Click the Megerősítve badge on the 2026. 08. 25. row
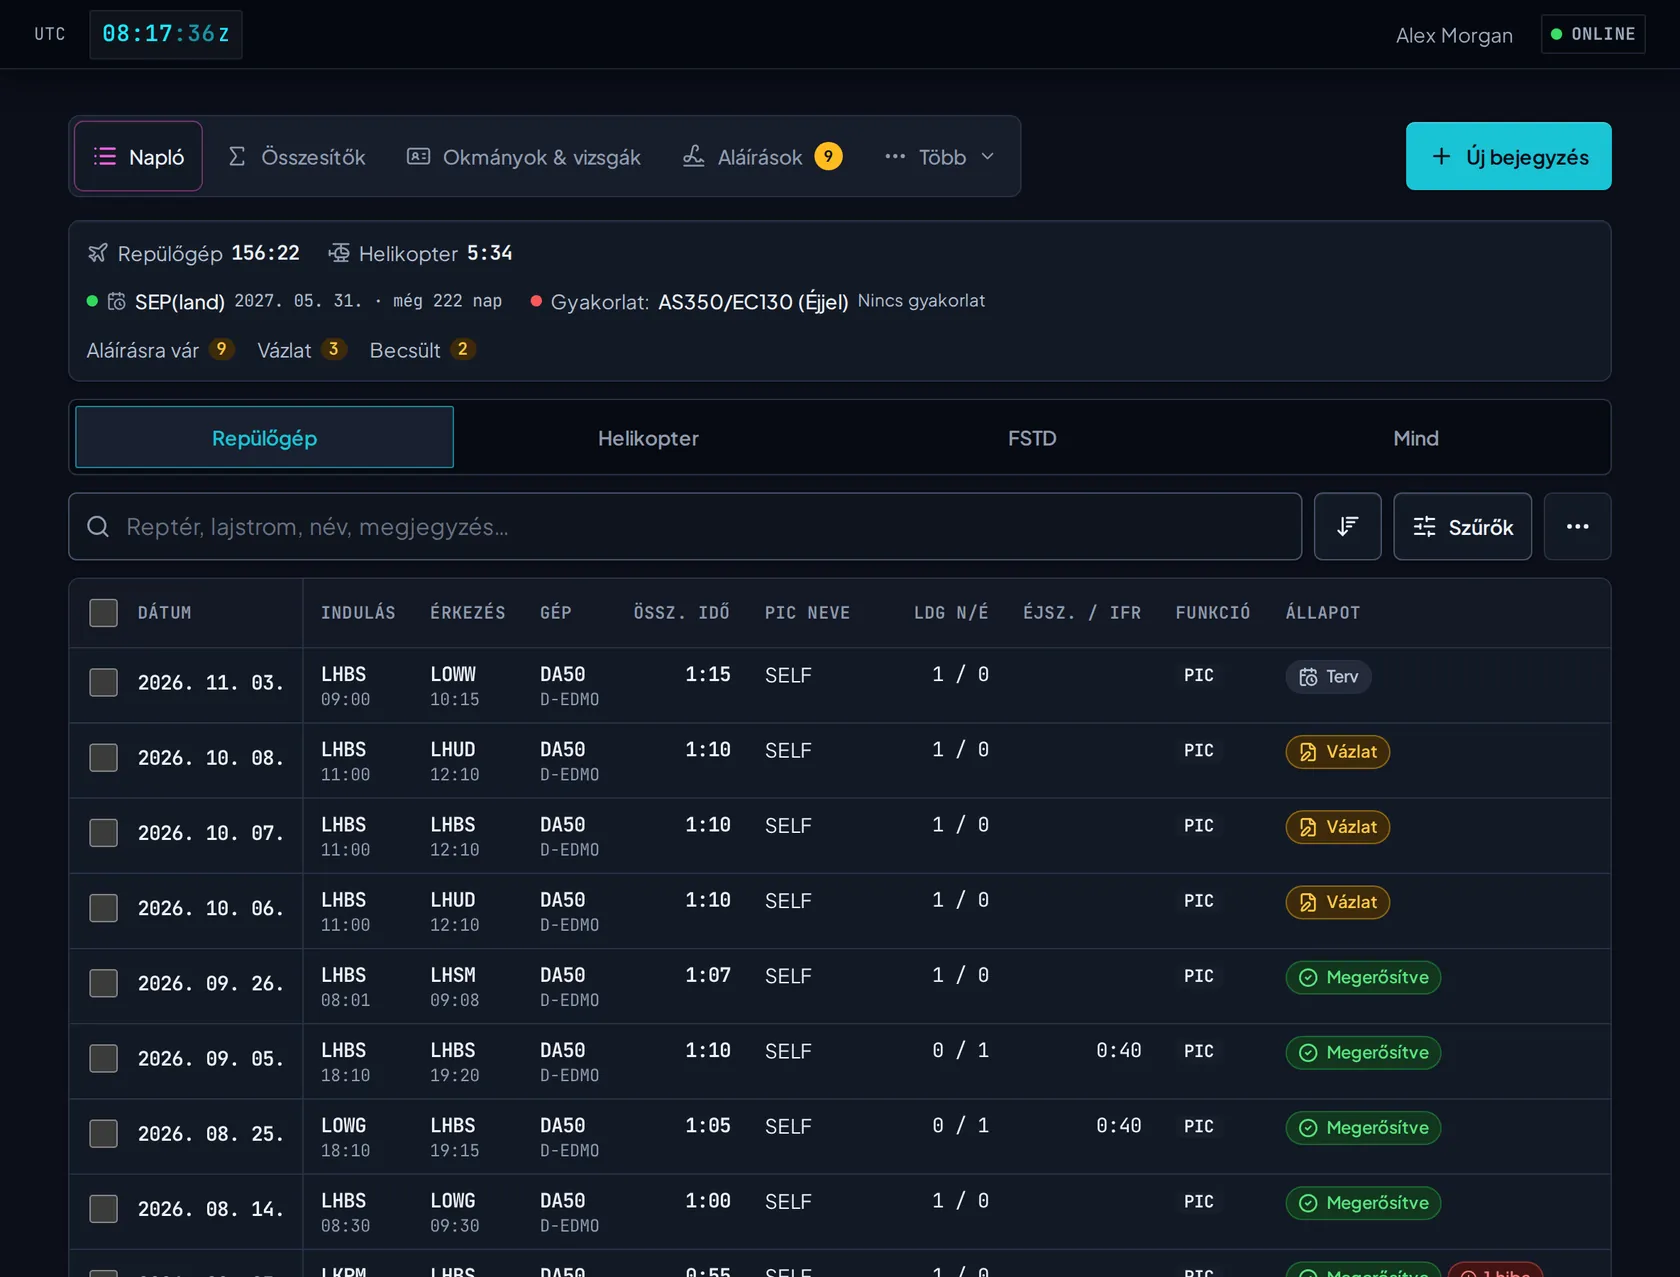This screenshot has width=1680, height=1277. 1363,1127
